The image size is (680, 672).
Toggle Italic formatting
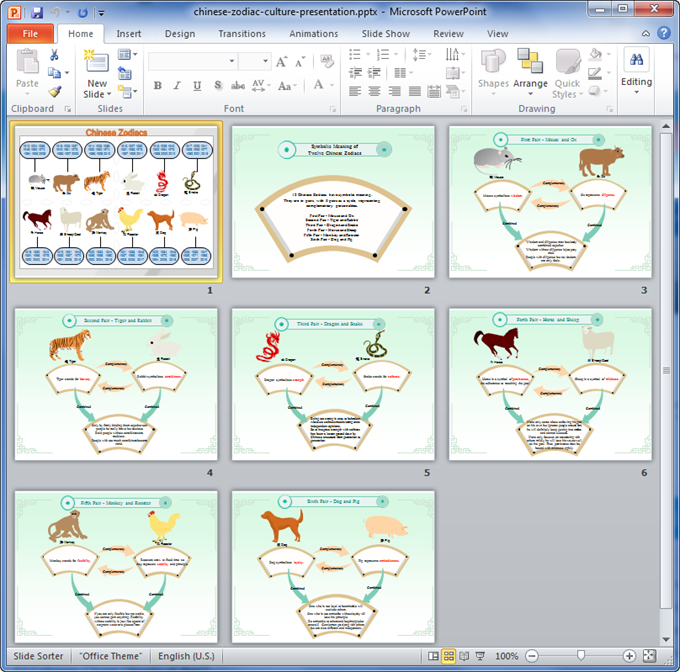177,86
